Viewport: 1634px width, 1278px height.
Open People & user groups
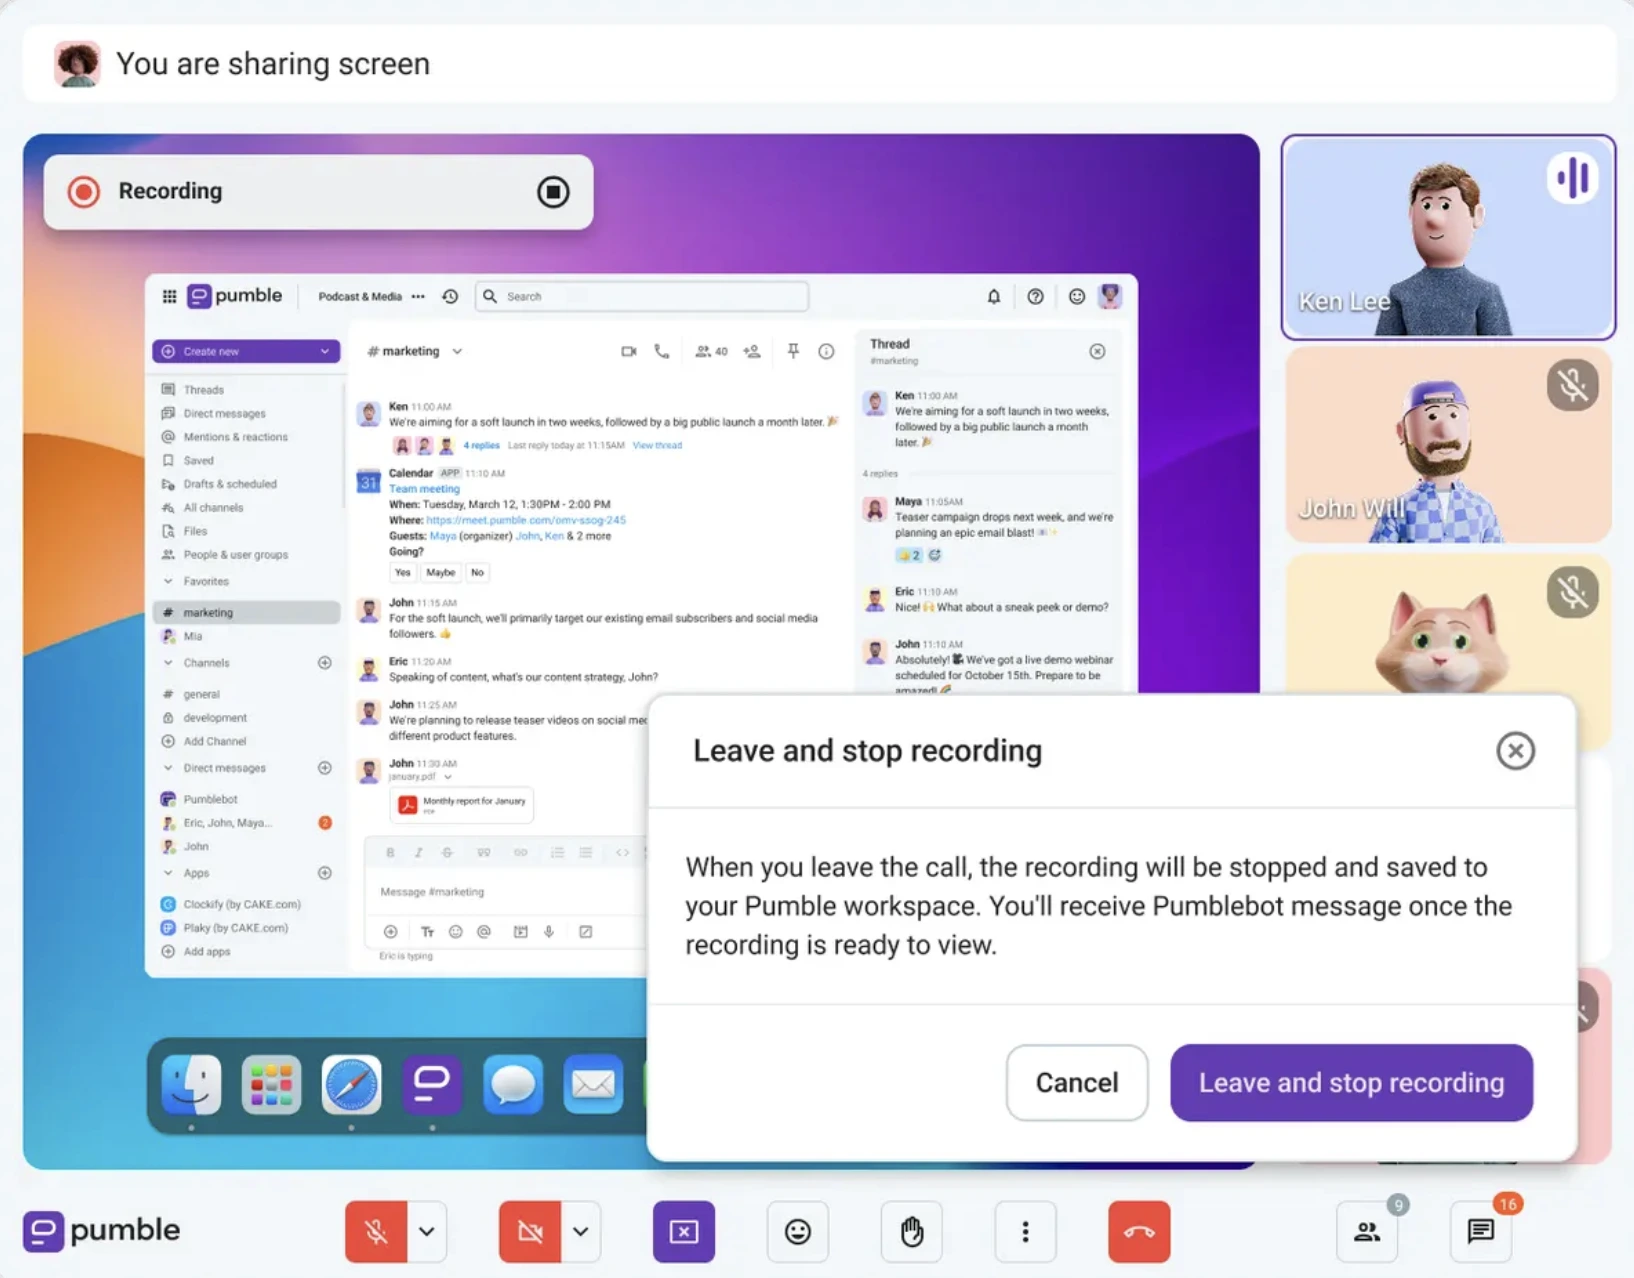(235, 555)
